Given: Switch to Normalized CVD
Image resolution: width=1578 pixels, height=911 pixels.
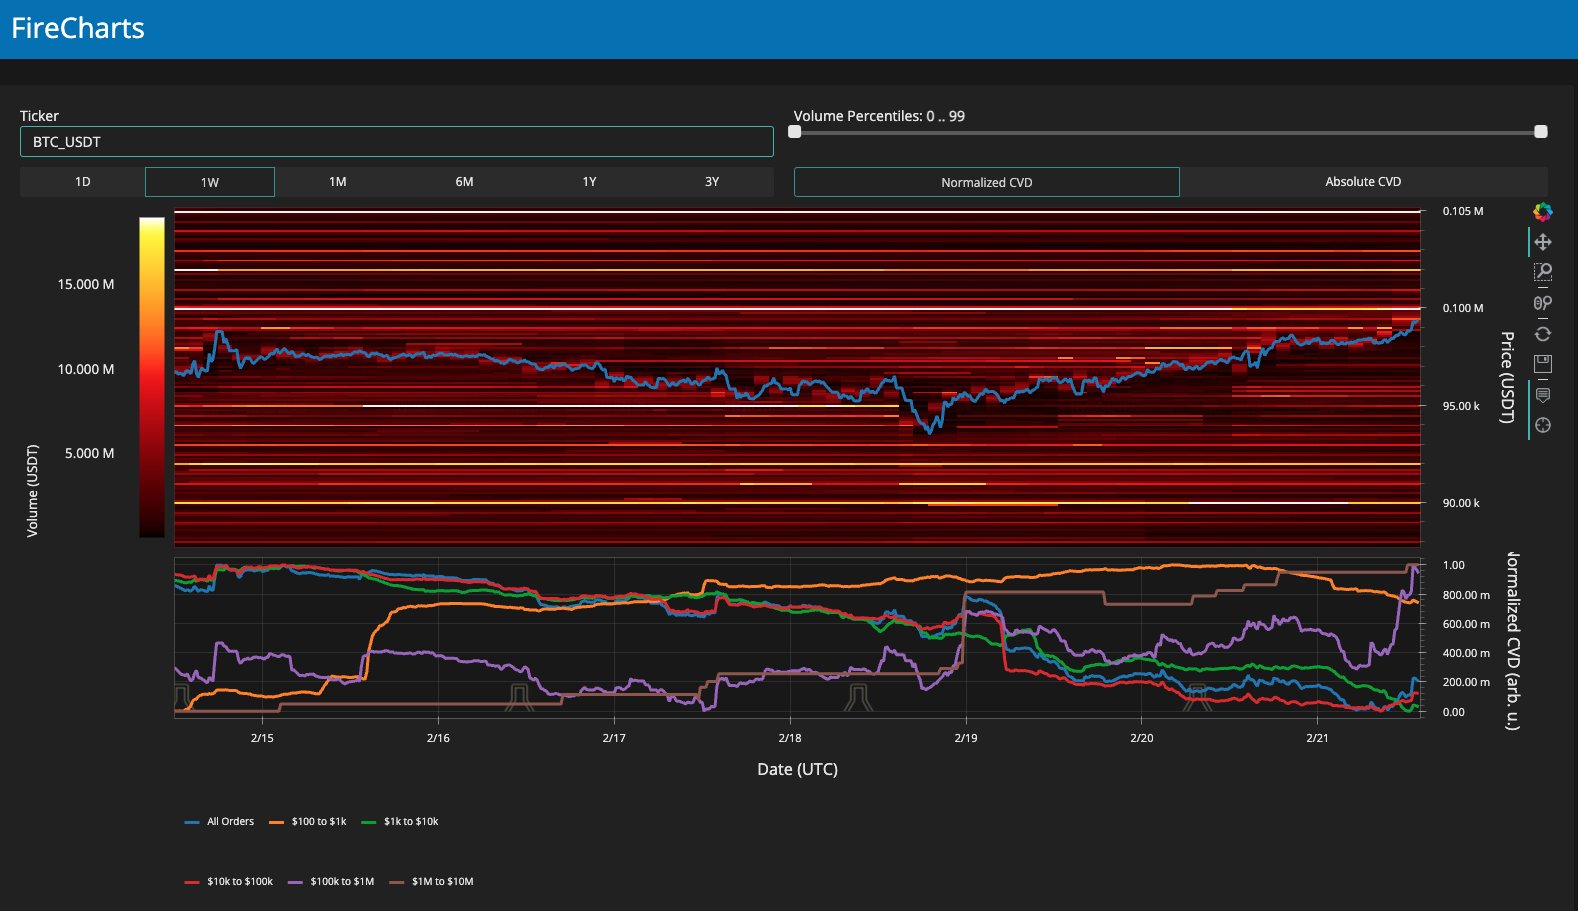Looking at the screenshot, I should [987, 182].
